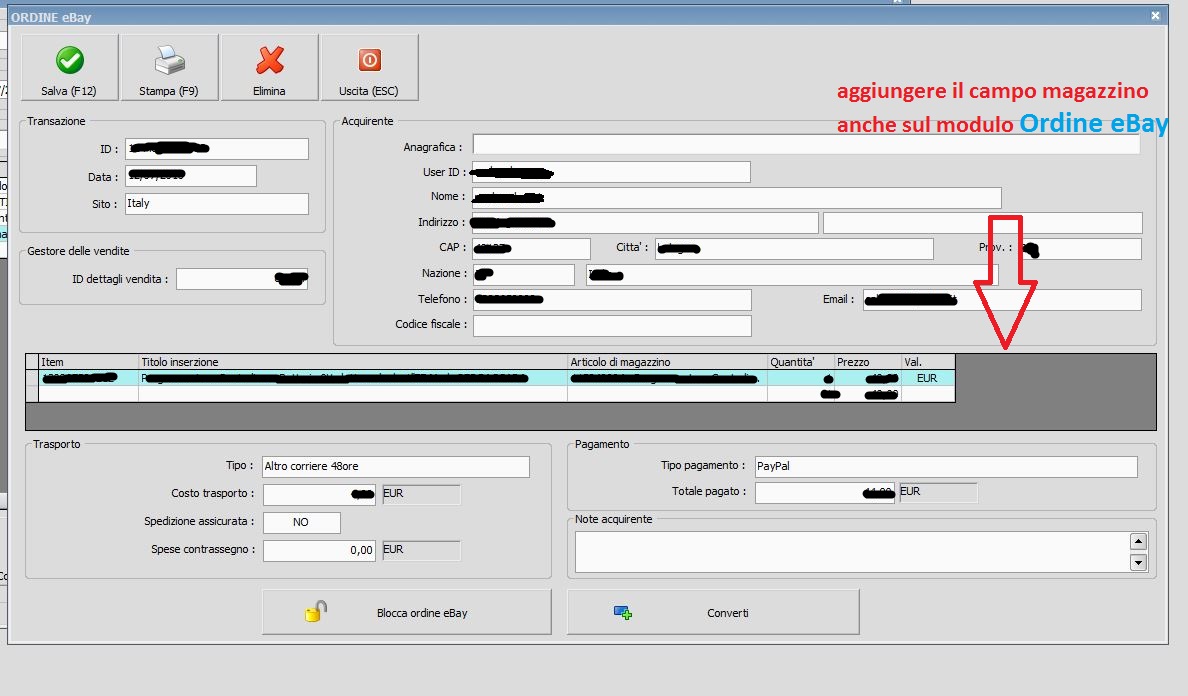
Task: Click the first Indirizzo field
Action: point(645,223)
